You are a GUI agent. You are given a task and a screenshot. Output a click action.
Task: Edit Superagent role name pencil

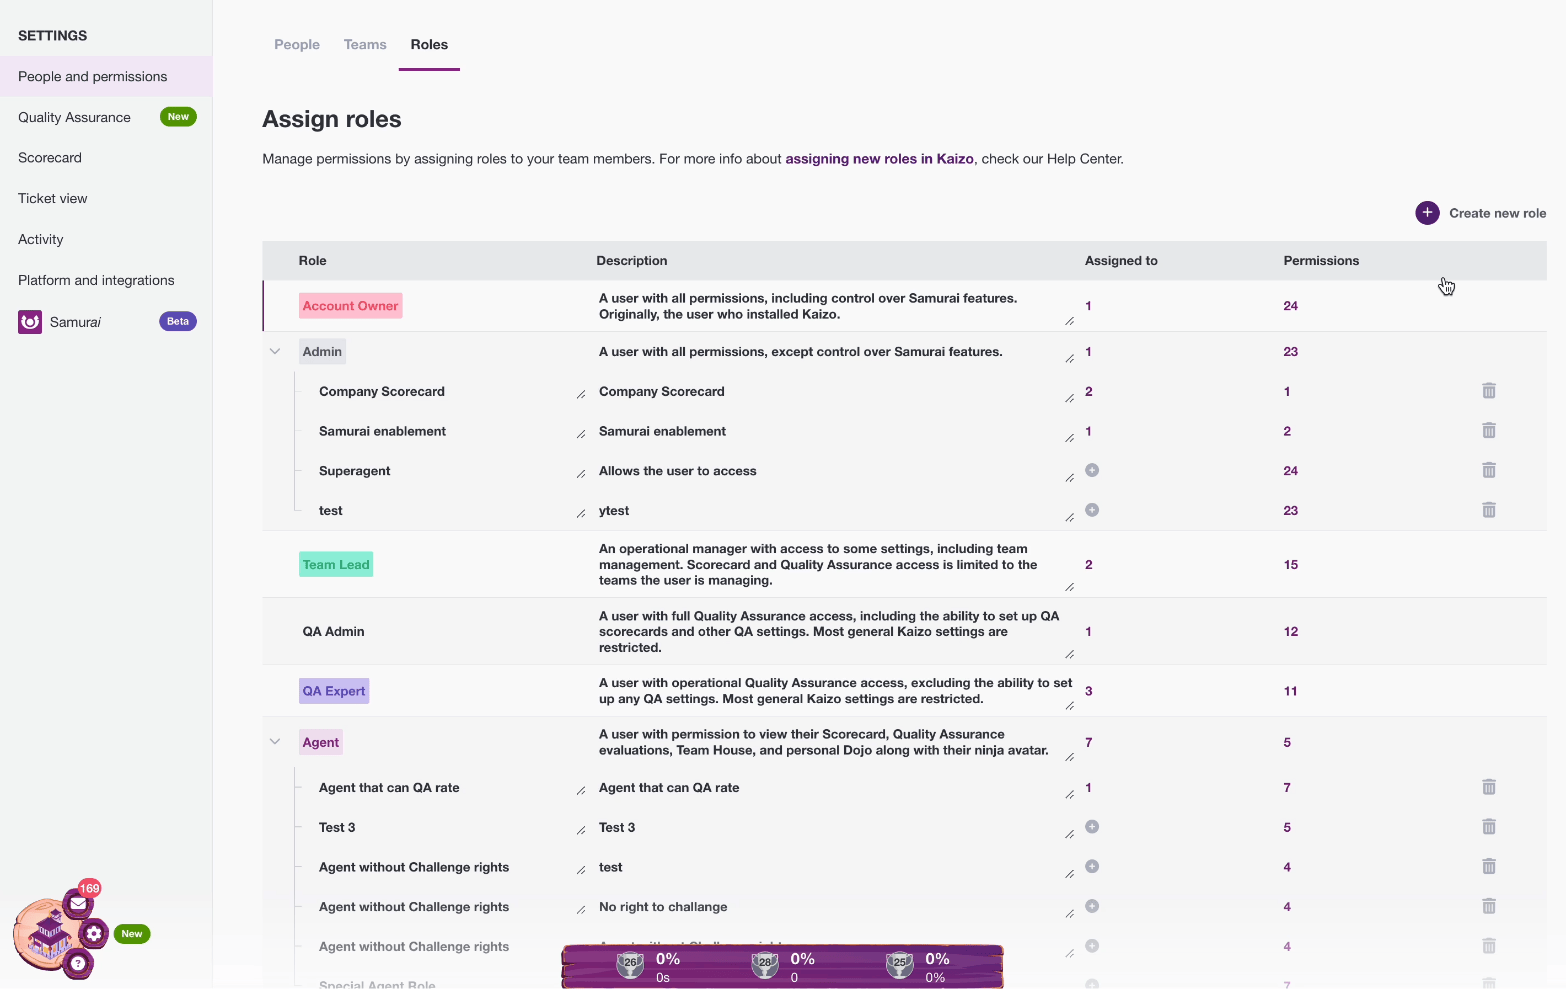[581, 474]
